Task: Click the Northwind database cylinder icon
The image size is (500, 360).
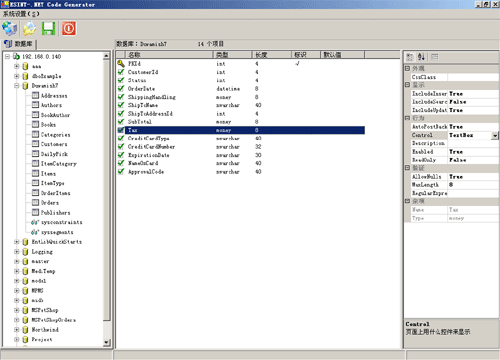Action: coord(25,330)
